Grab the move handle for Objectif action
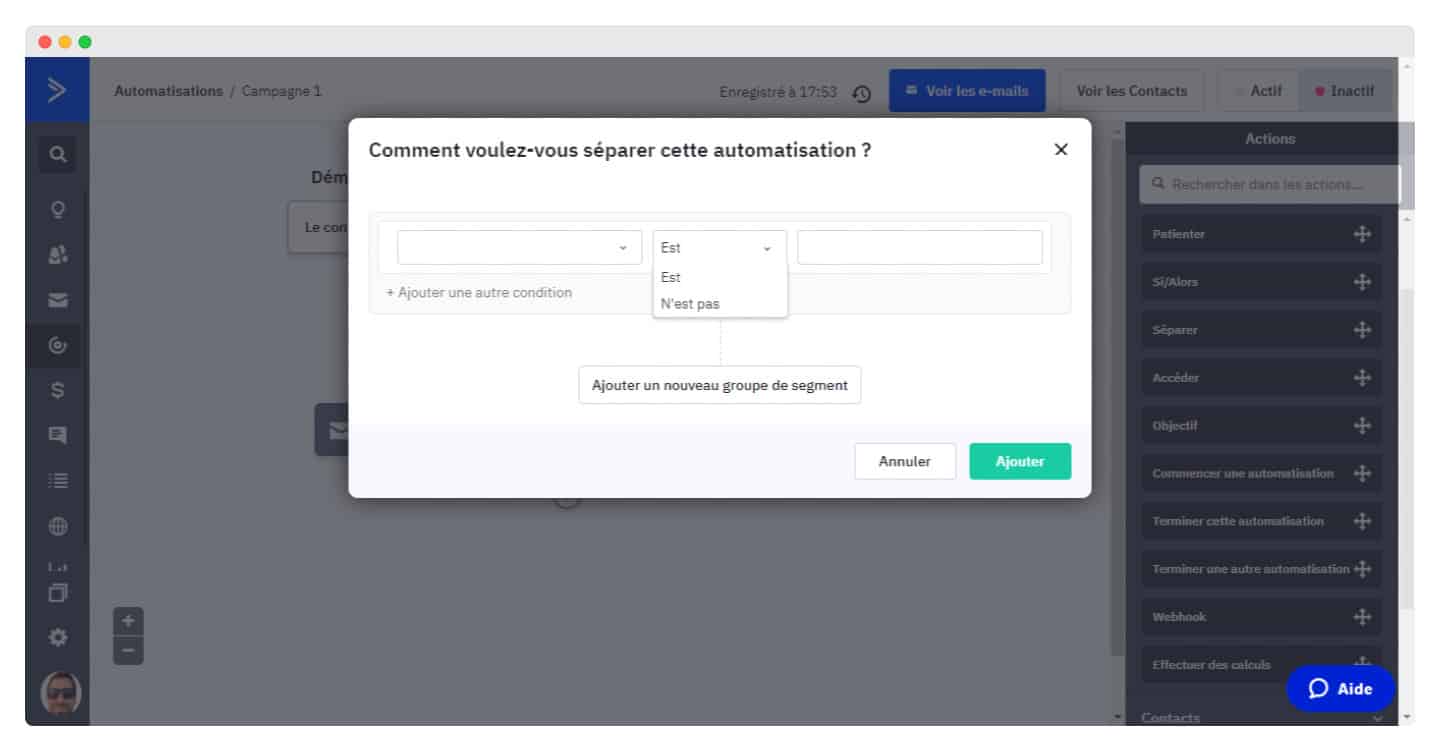 1362,425
